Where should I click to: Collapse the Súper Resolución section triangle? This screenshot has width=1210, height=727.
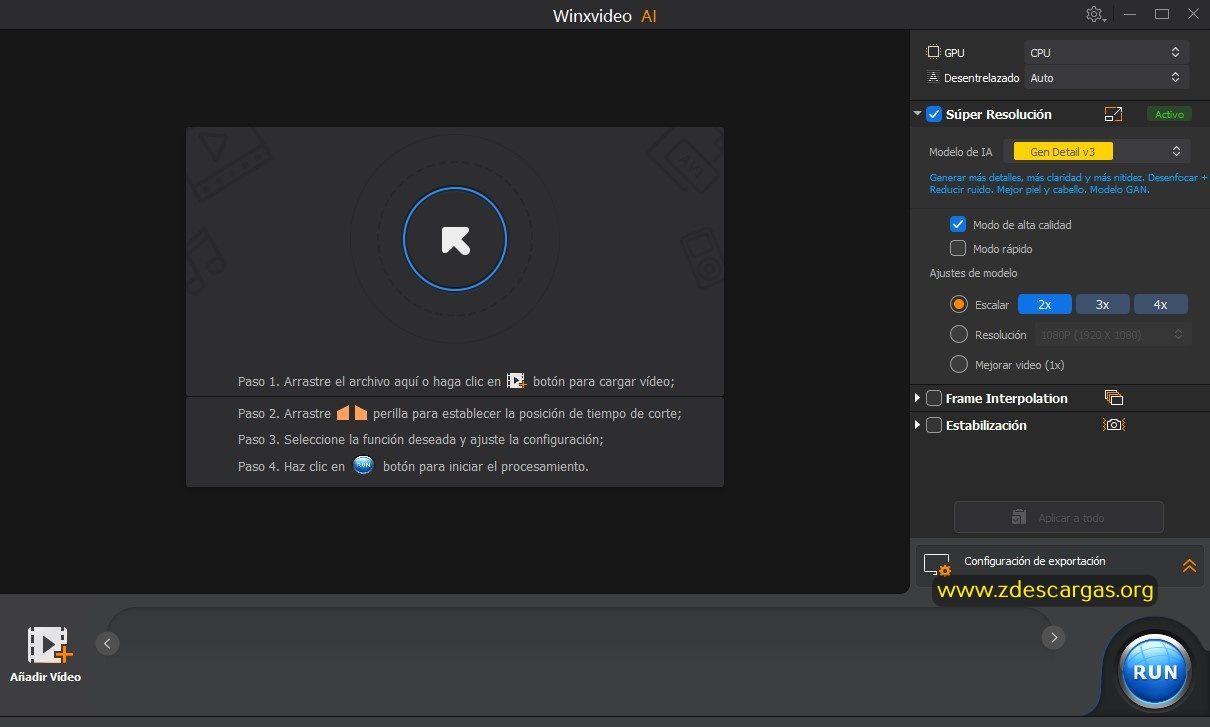917,114
